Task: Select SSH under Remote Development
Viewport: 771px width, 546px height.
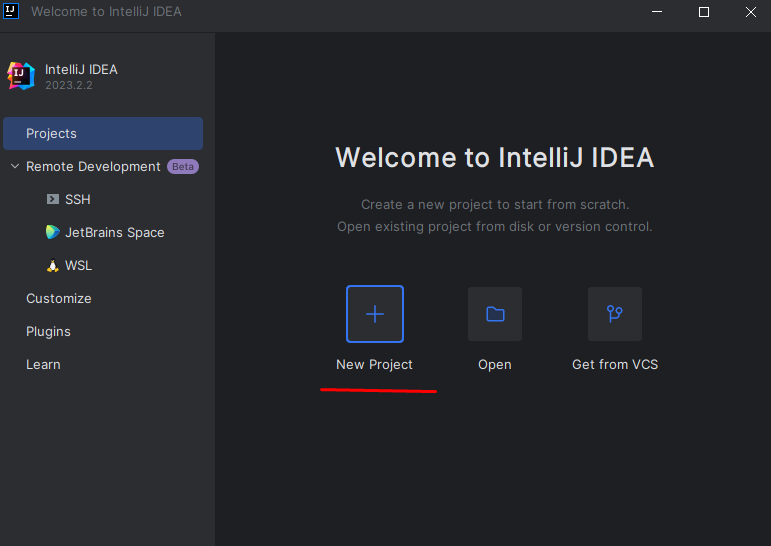Action: tap(78, 199)
